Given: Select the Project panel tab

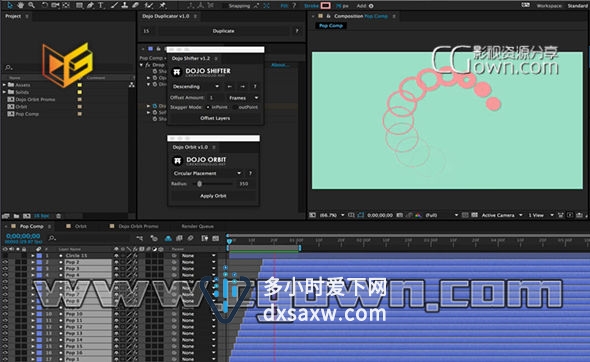Looking at the screenshot, I should (x=13, y=16).
